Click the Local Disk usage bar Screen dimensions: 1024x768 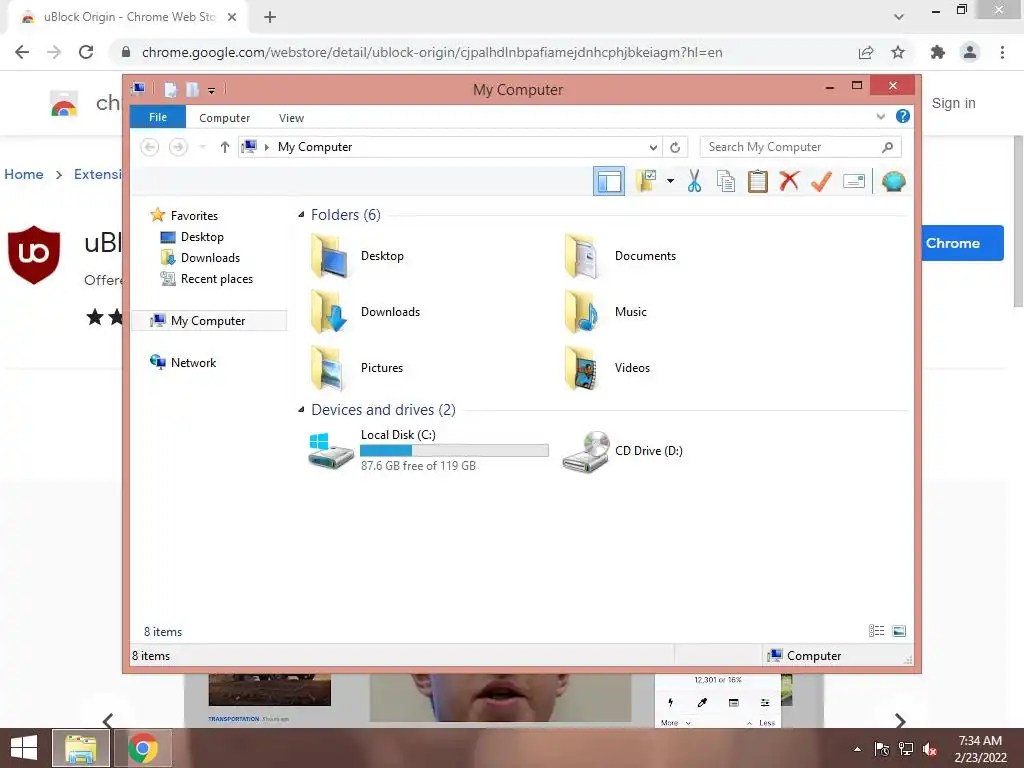[454, 451]
